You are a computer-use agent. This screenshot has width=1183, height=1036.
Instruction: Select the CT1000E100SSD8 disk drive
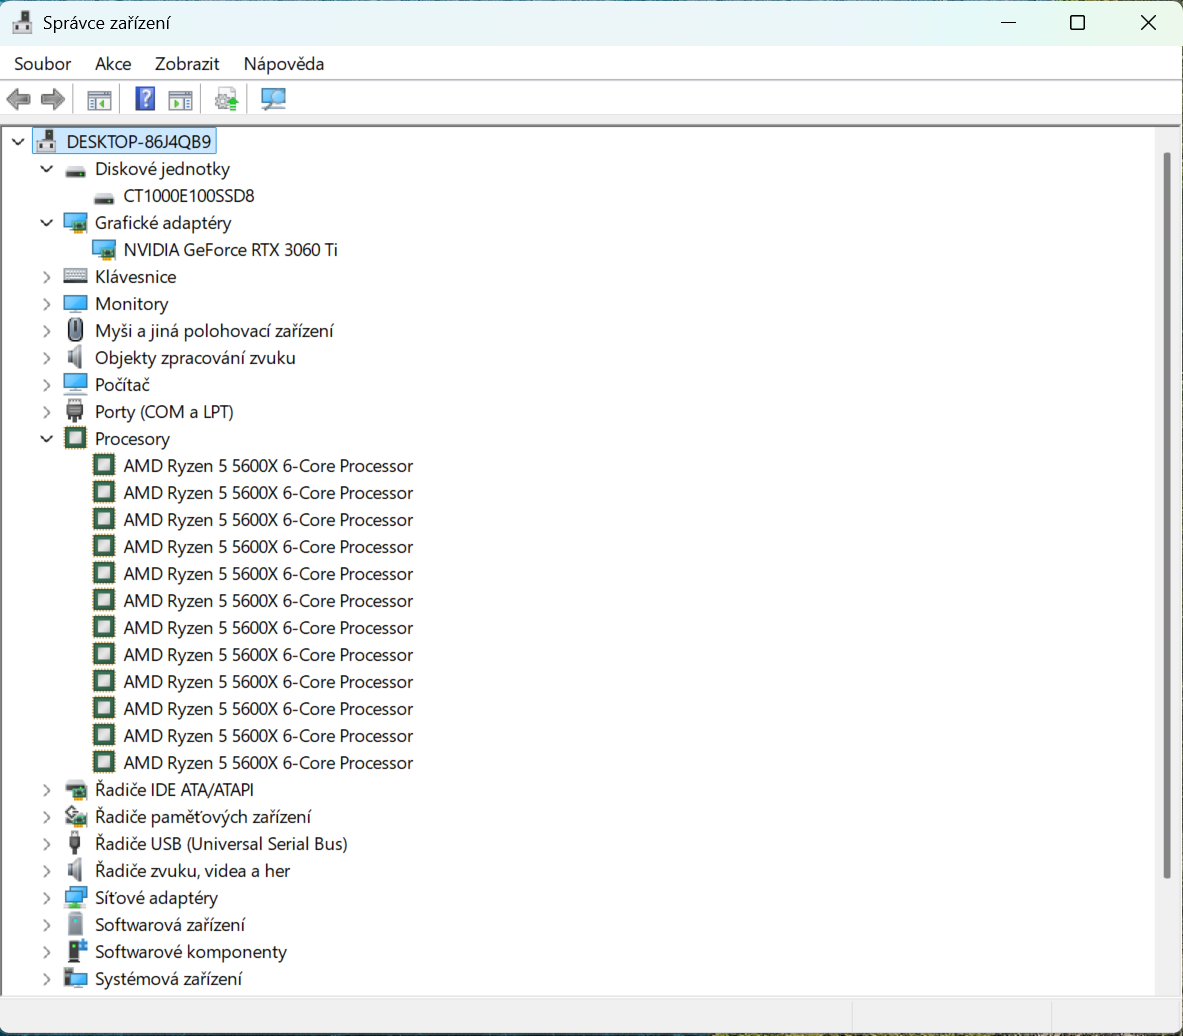[x=188, y=196]
